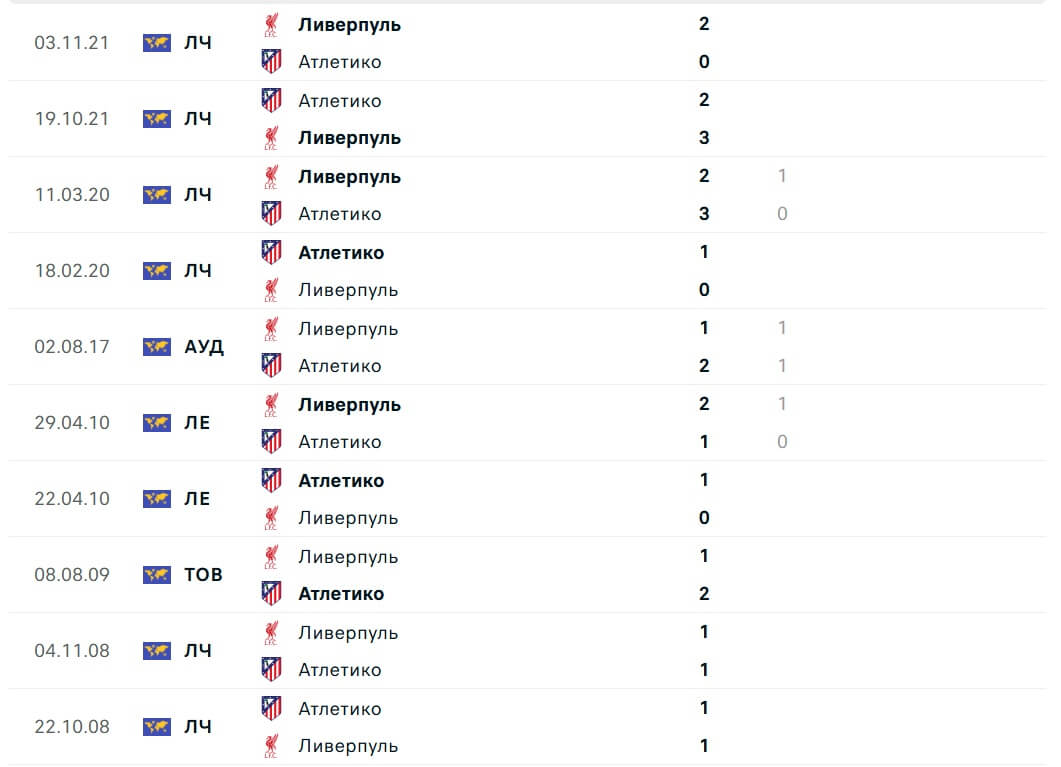
Task: Select bold Атлетико name in 22.04.10 match
Action: (x=341, y=481)
